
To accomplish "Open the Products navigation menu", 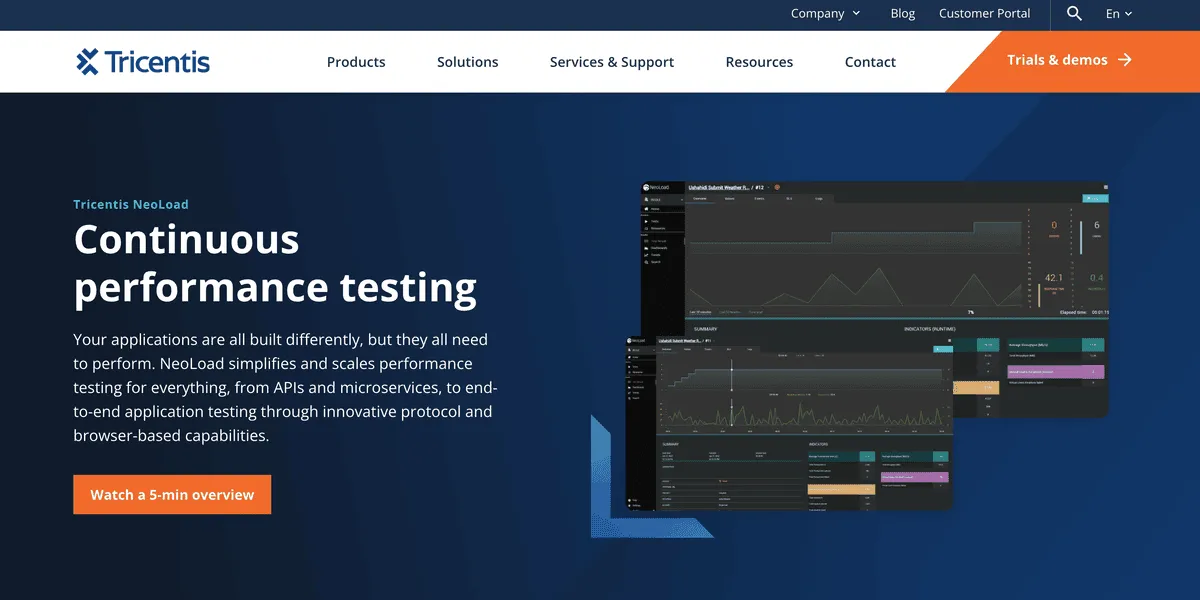I will pyautogui.click(x=356, y=62).
